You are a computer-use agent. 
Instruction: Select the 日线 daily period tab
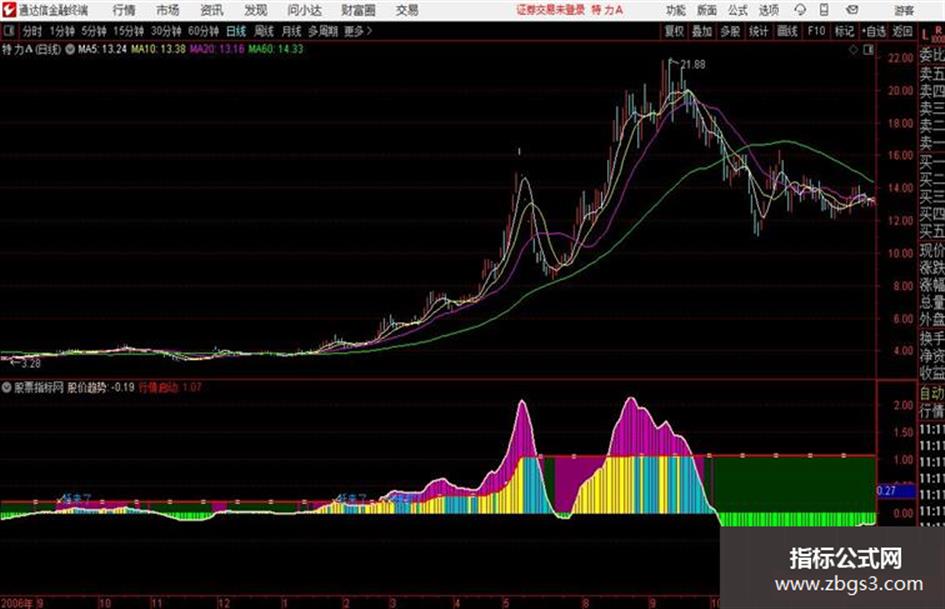coord(236,31)
